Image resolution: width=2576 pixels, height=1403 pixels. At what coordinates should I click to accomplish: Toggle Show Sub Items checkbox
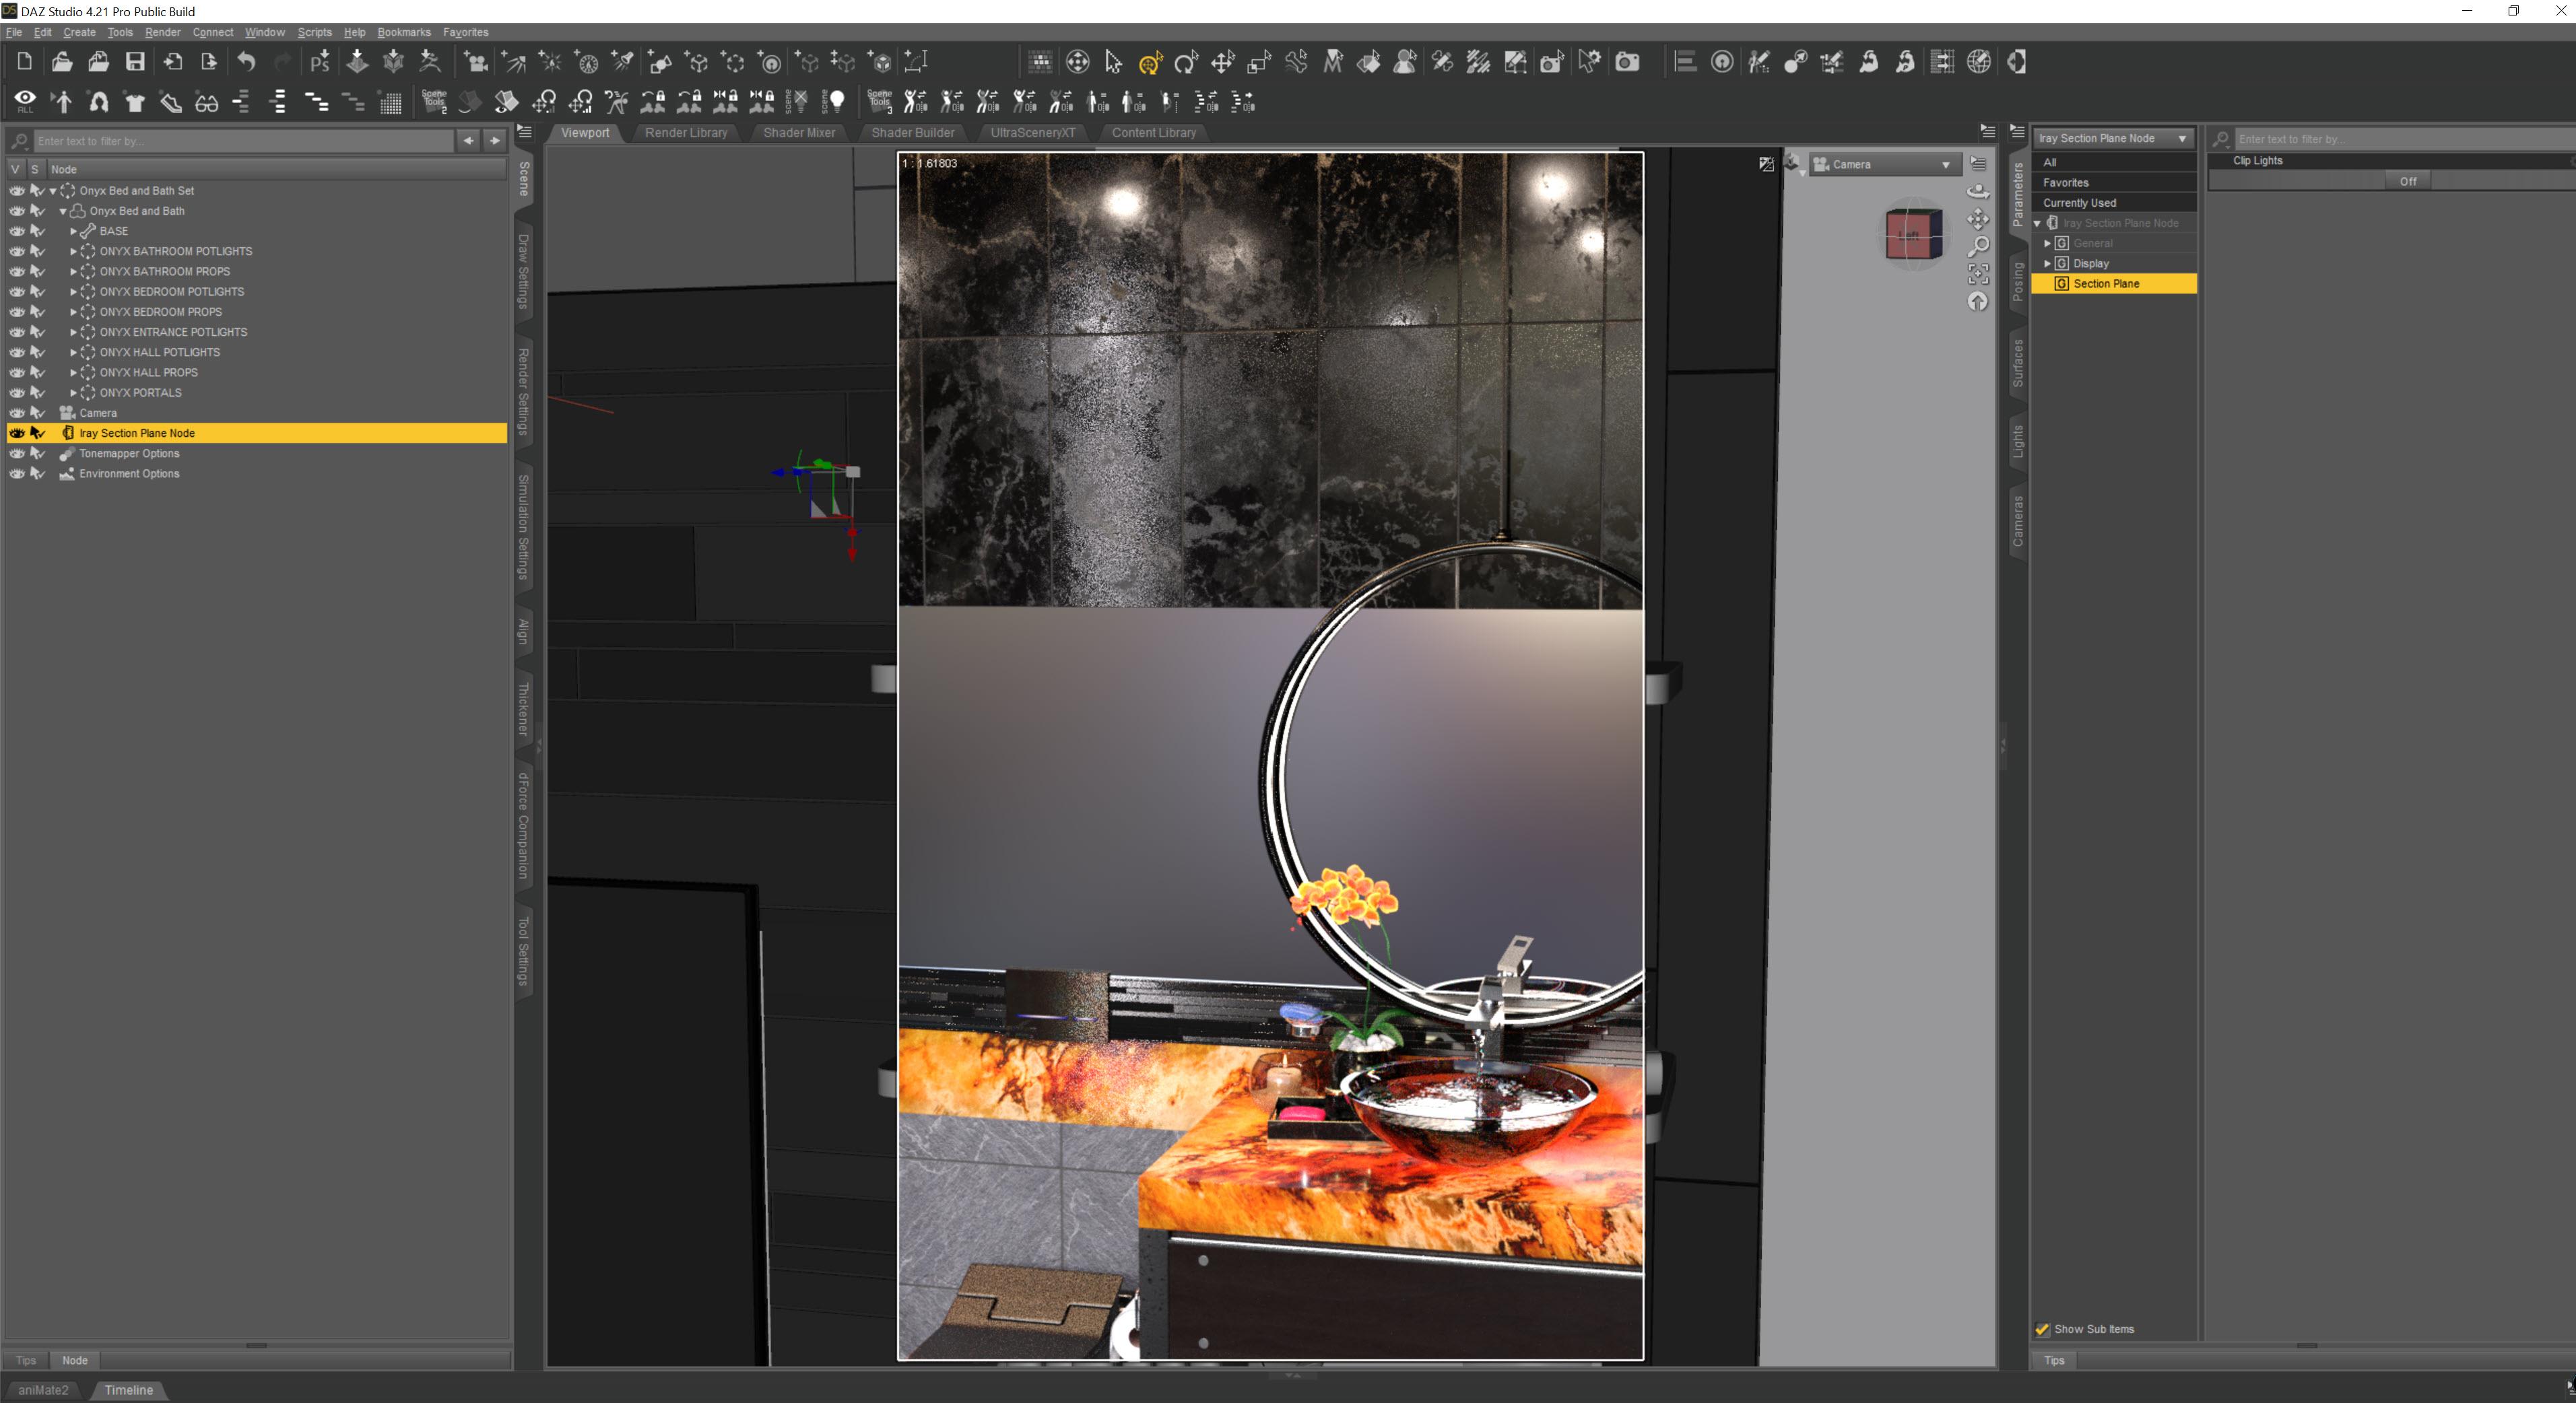coord(2042,1329)
